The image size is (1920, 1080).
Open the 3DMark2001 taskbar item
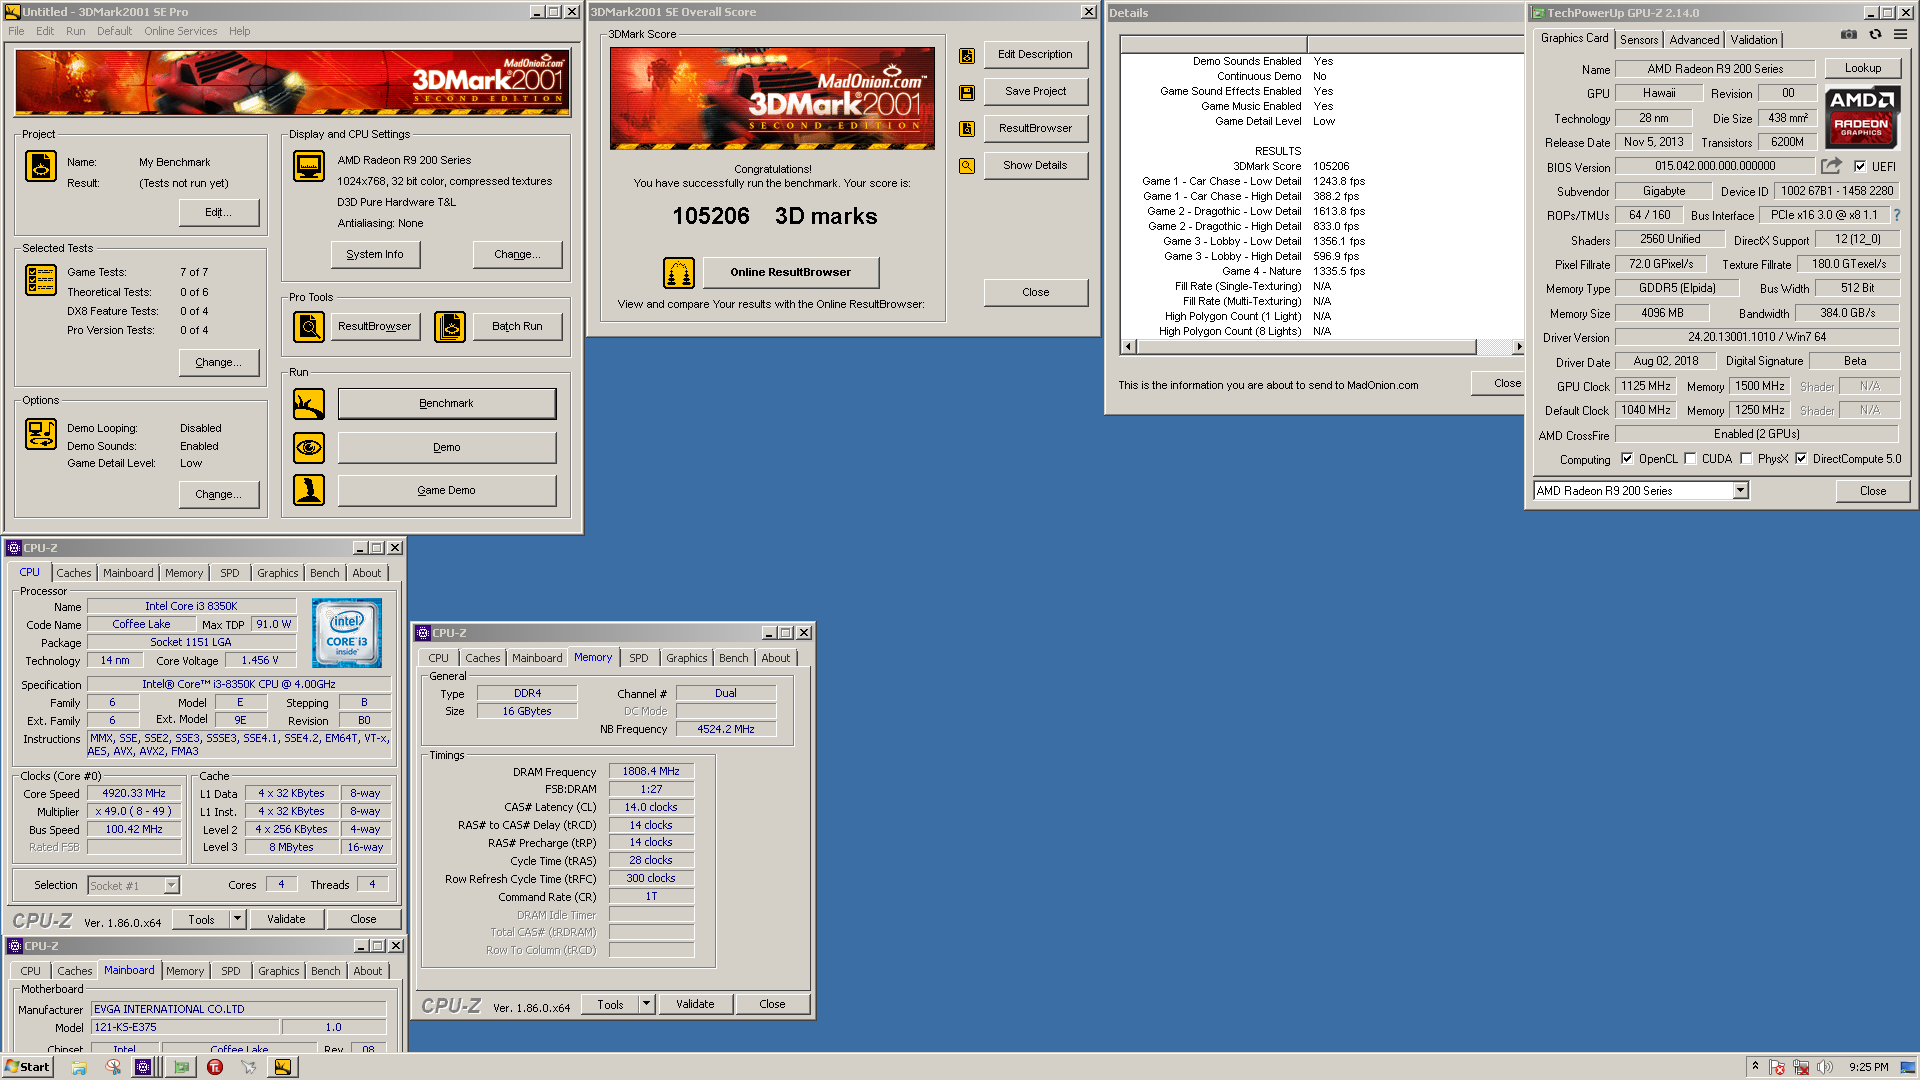[283, 1067]
